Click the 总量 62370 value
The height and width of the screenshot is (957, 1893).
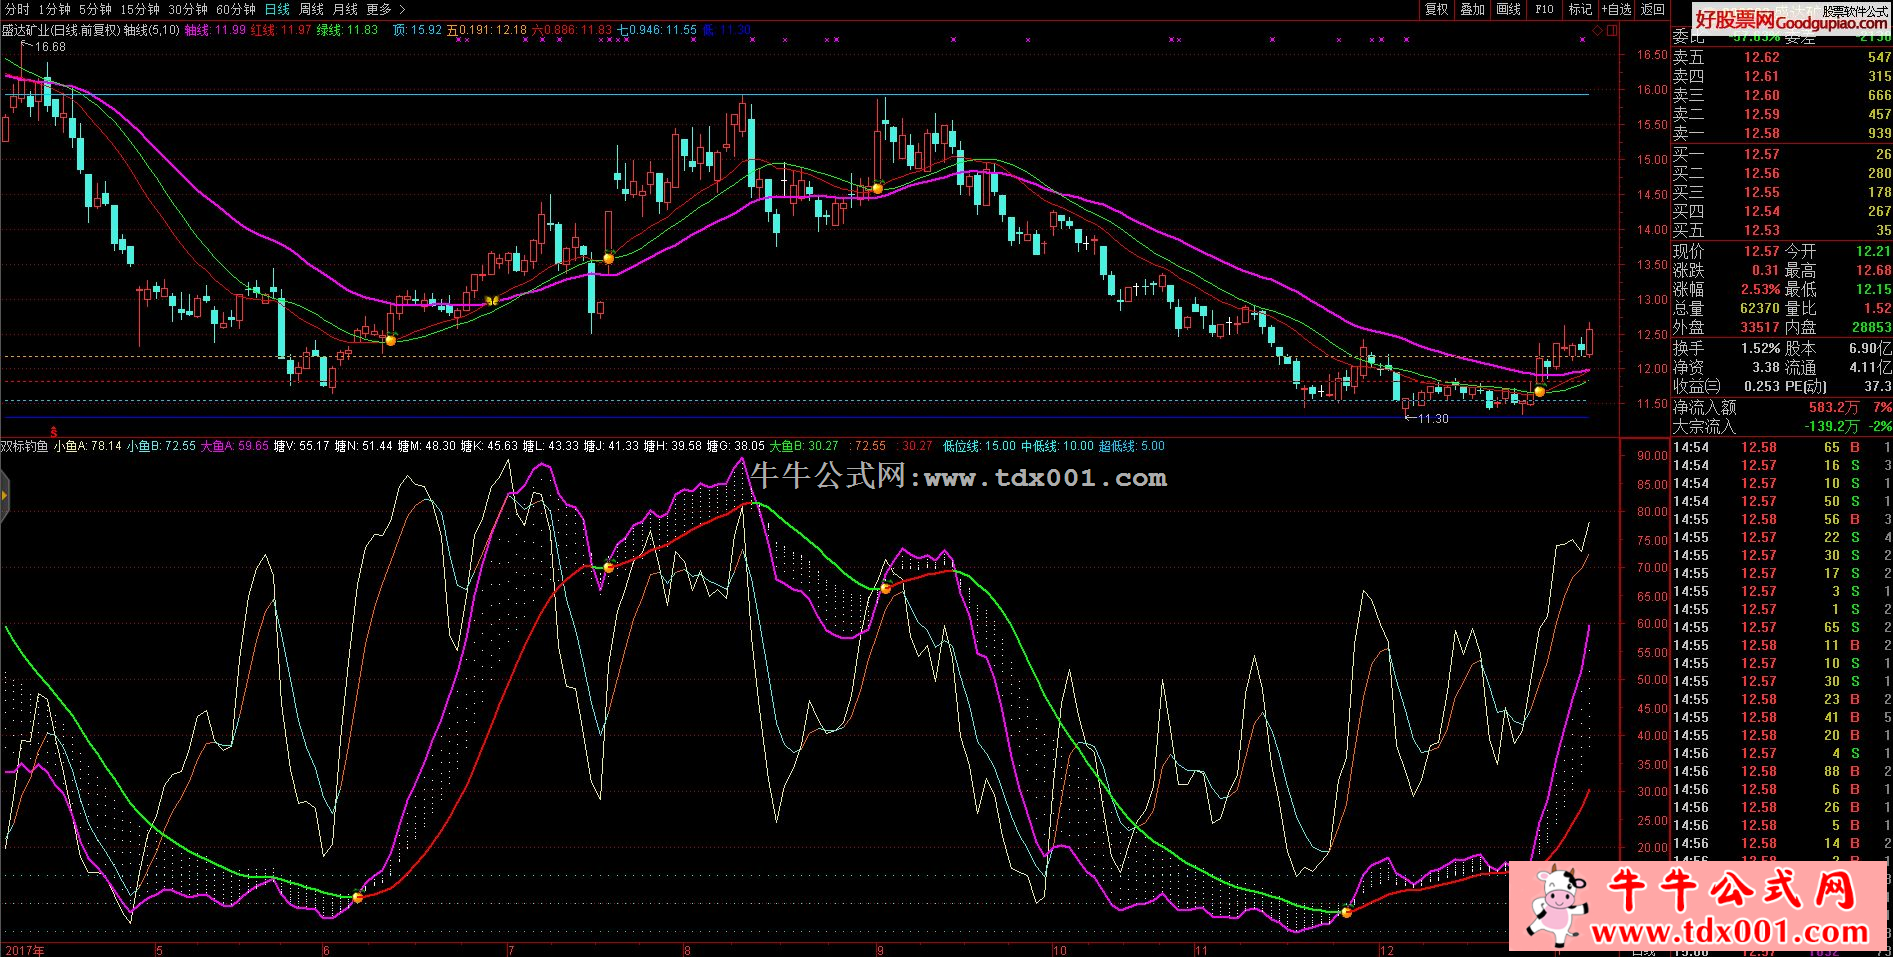point(1760,308)
